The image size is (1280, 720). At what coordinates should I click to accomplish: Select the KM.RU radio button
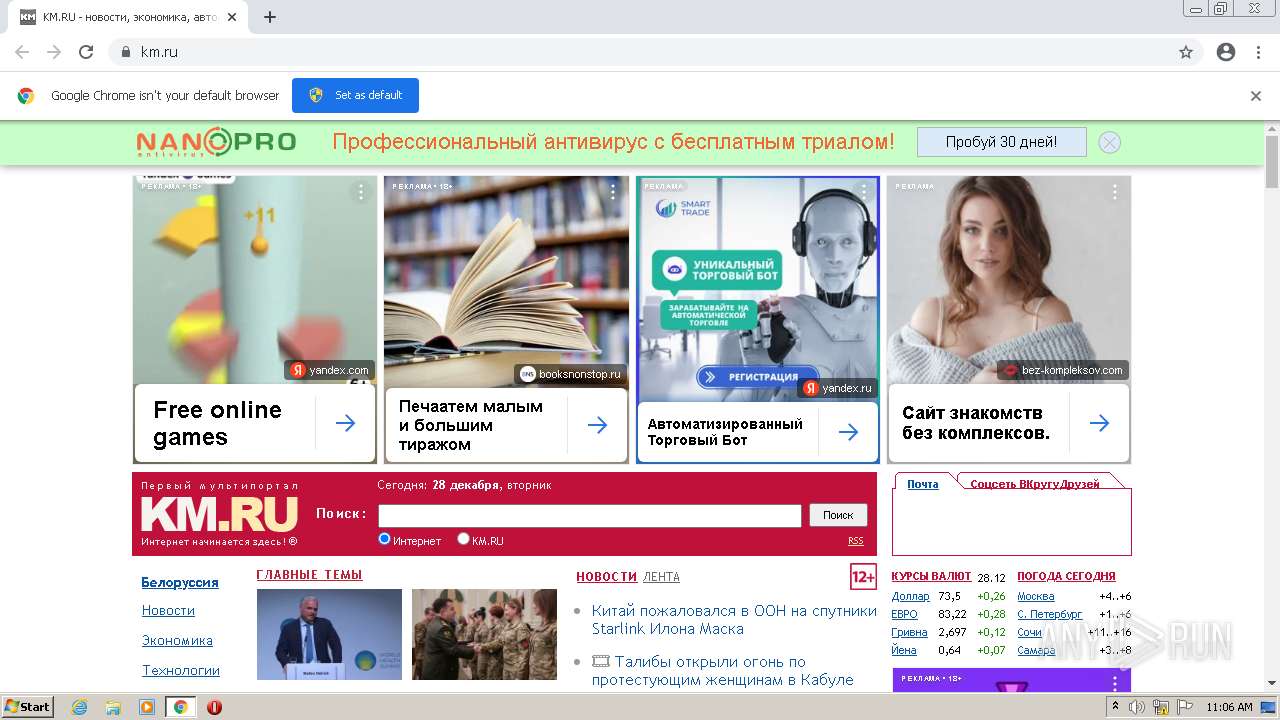tap(463, 539)
